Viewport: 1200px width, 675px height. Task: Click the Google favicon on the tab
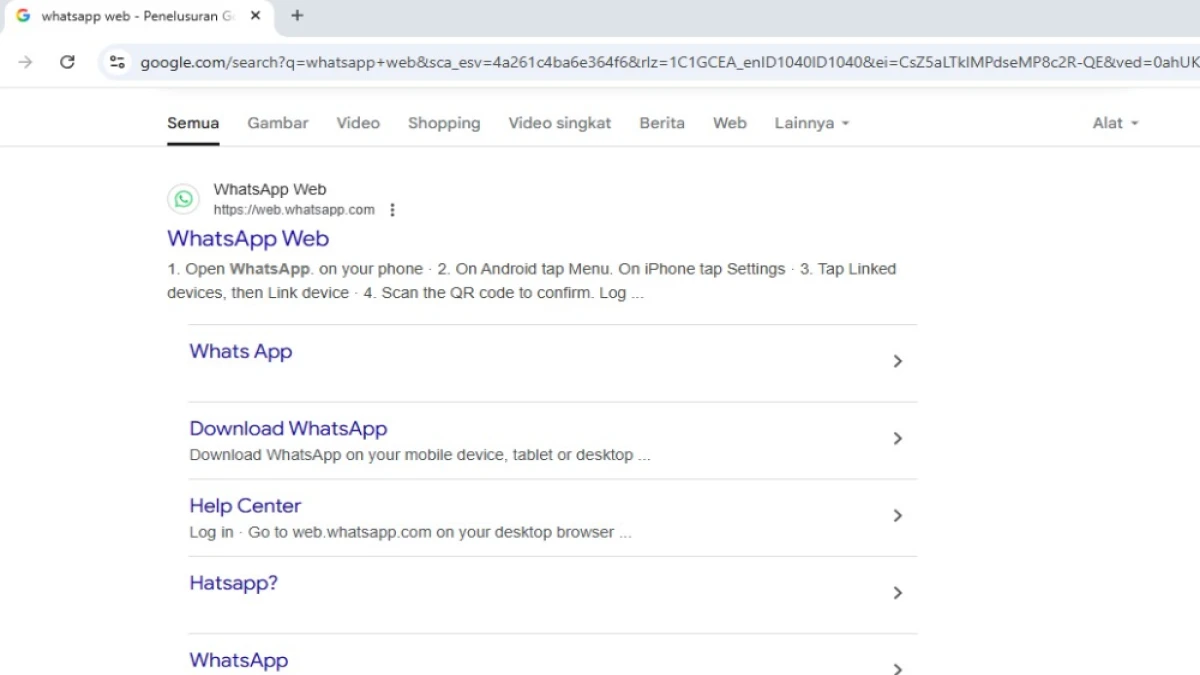coord(23,16)
